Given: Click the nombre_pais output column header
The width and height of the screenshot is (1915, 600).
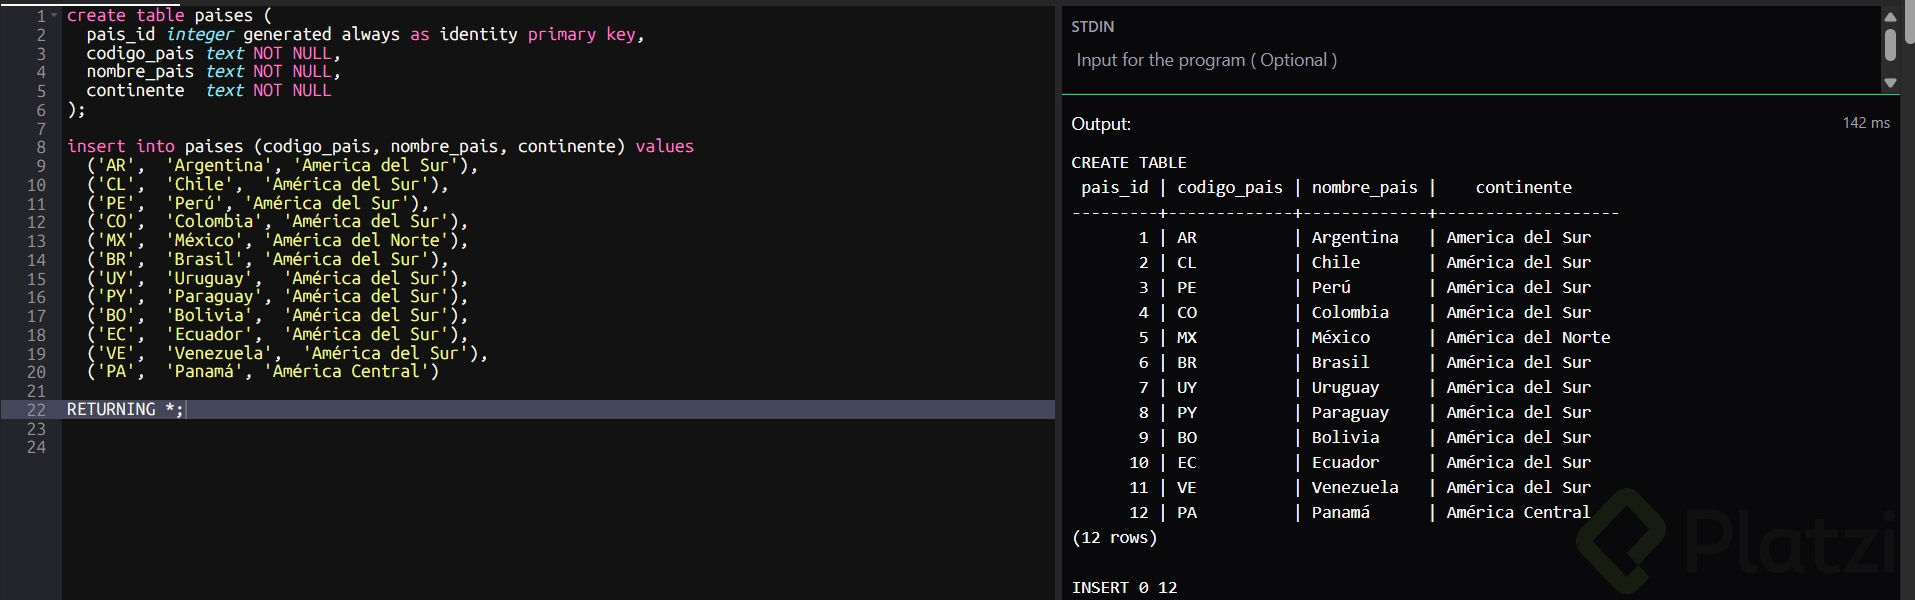Looking at the screenshot, I should (x=1364, y=188).
